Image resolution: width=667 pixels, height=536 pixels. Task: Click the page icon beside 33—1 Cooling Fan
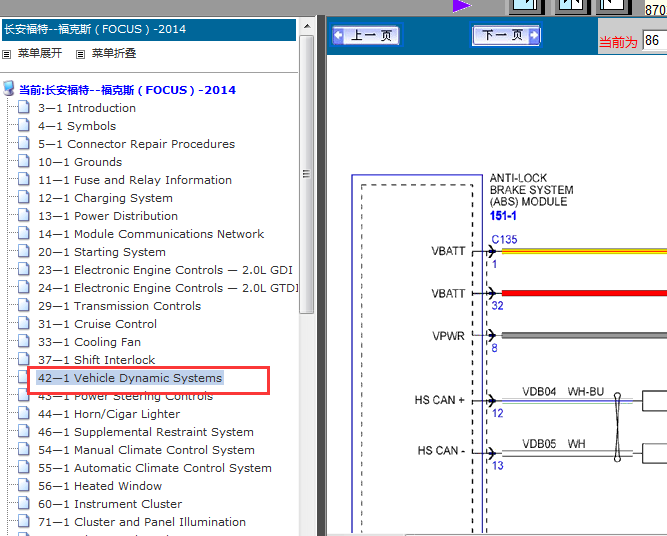click(24, 341)
